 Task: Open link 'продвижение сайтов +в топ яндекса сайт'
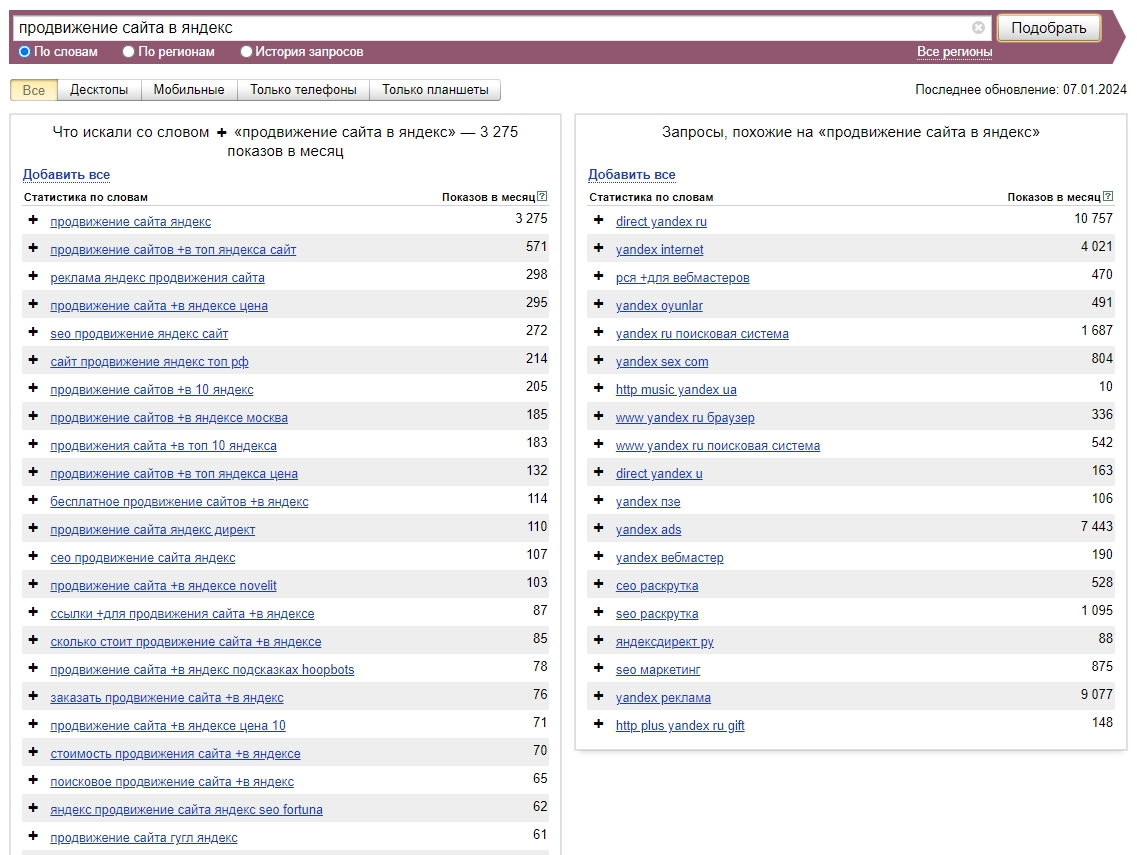pyautogui.click(x=173, y=249)
